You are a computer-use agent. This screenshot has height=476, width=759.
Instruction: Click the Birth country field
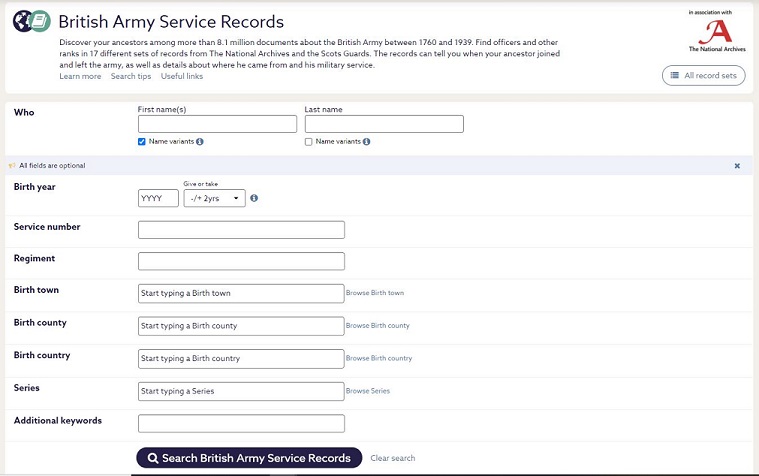[241, 359]
